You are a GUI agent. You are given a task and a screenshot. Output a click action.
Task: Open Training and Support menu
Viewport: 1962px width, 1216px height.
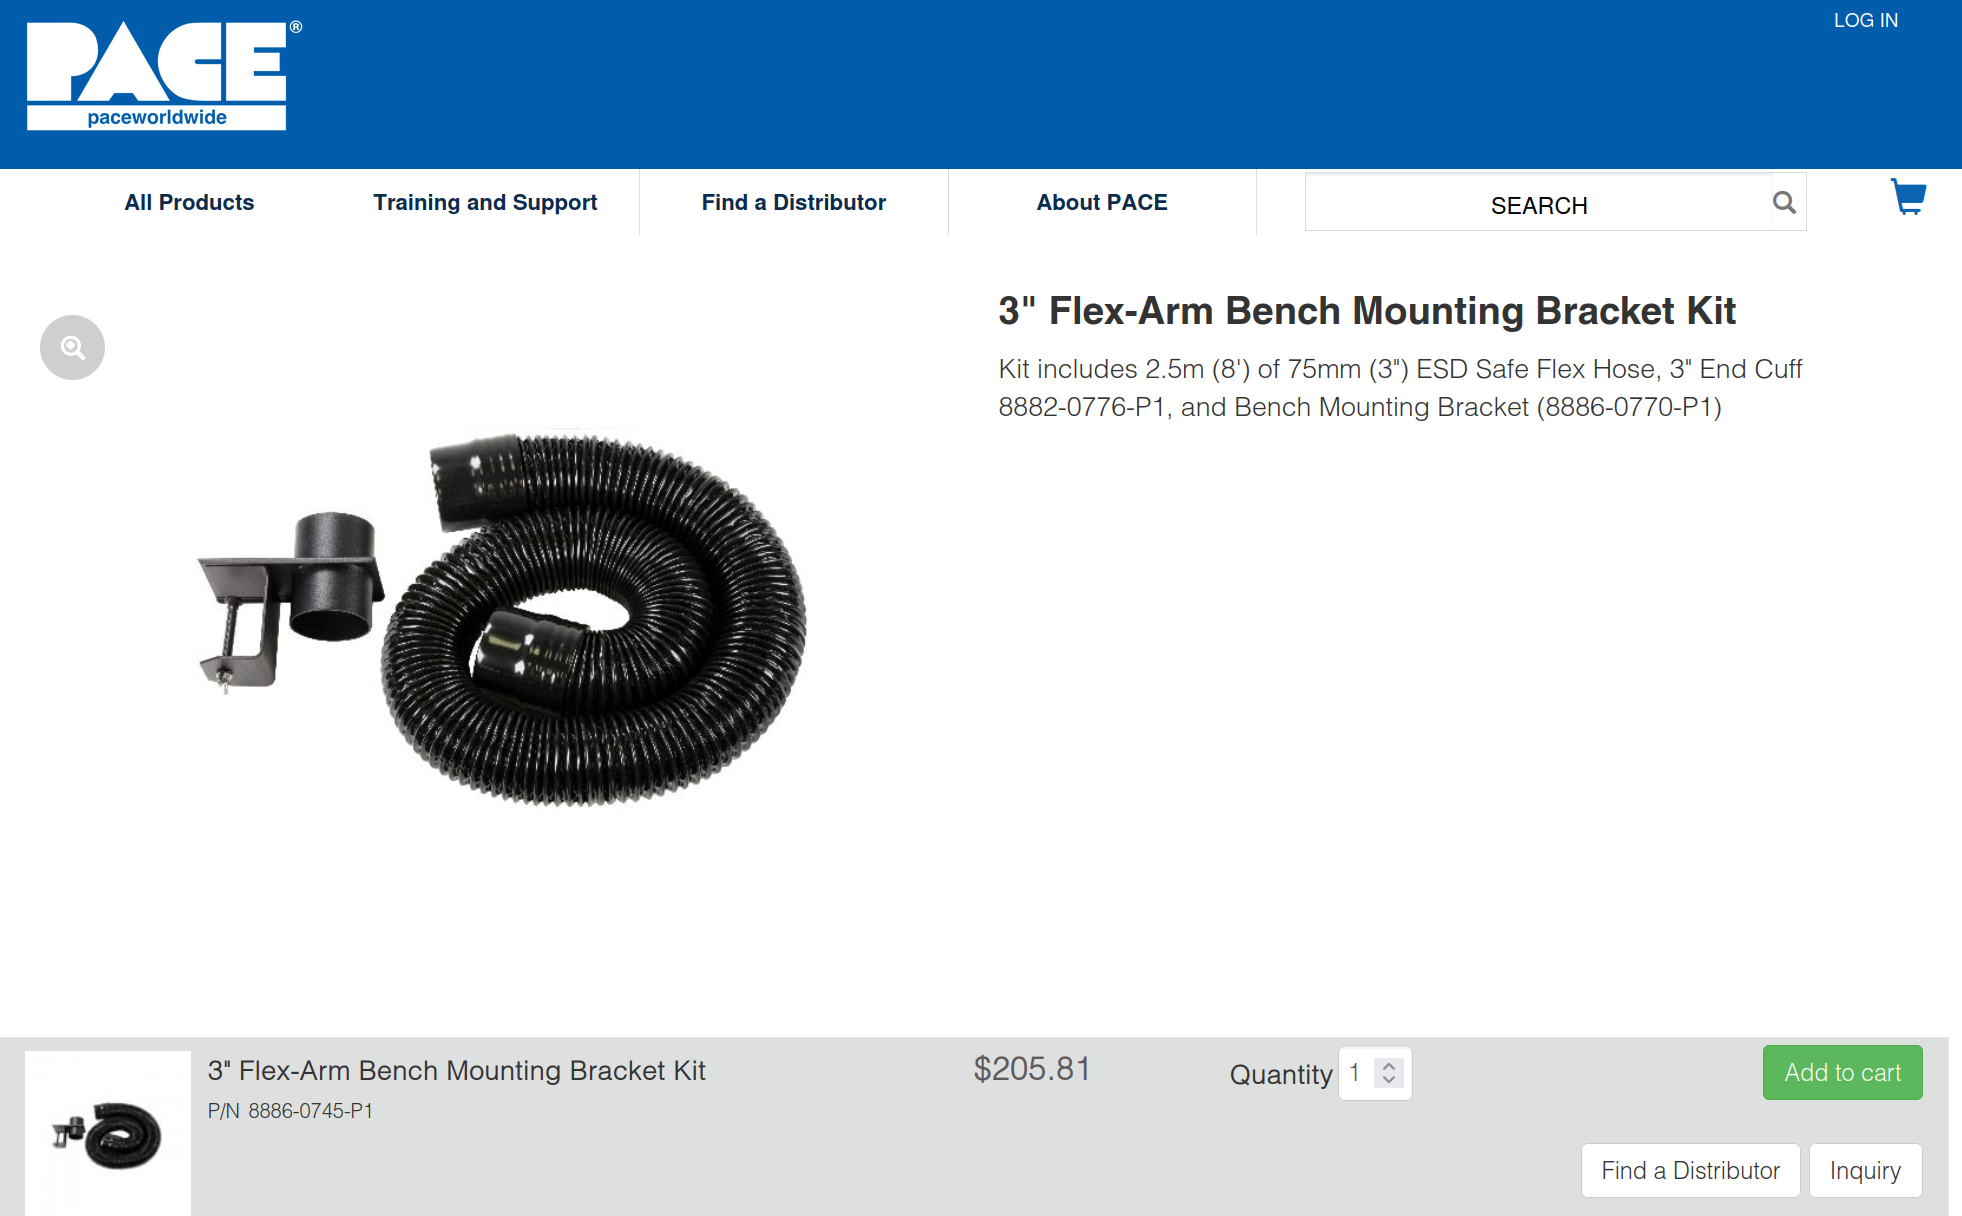pyautogui.click(x=485, y=202)
